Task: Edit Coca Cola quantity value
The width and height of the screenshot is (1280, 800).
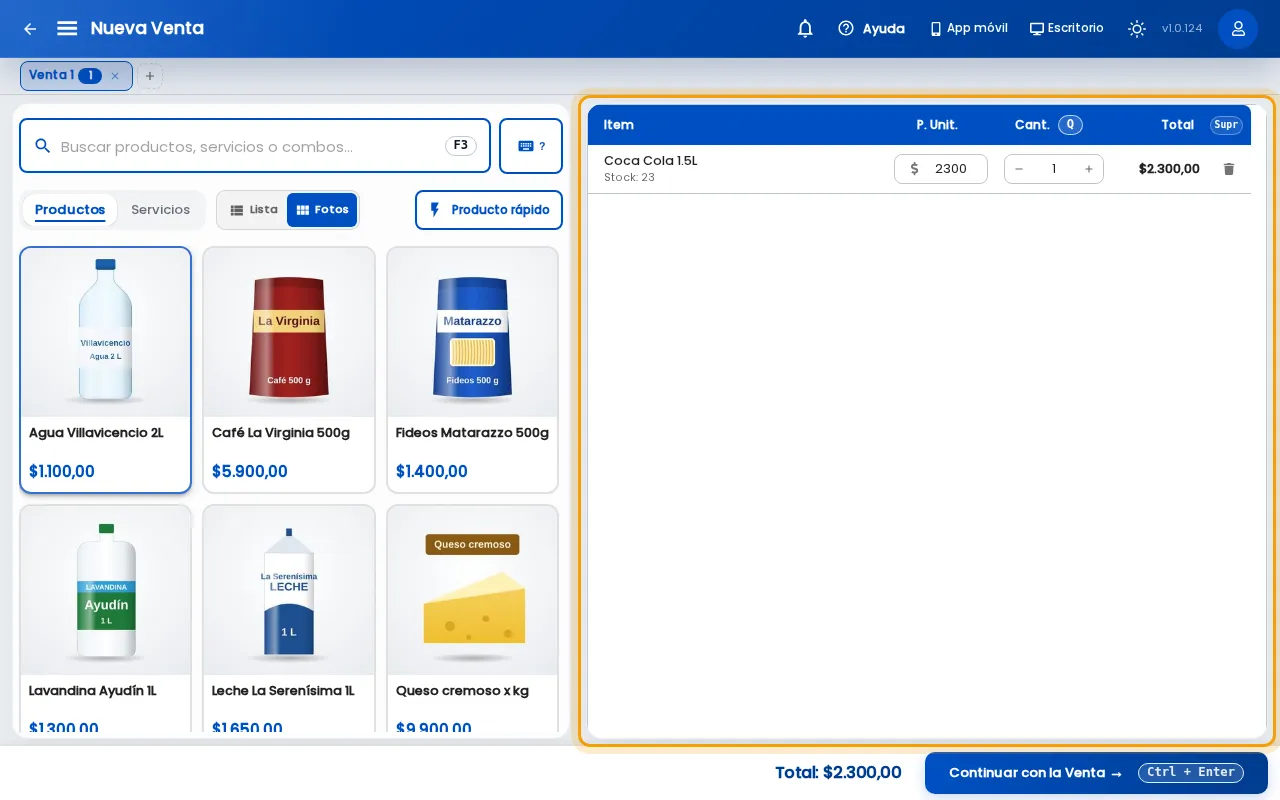Action: click(1054, 169)
